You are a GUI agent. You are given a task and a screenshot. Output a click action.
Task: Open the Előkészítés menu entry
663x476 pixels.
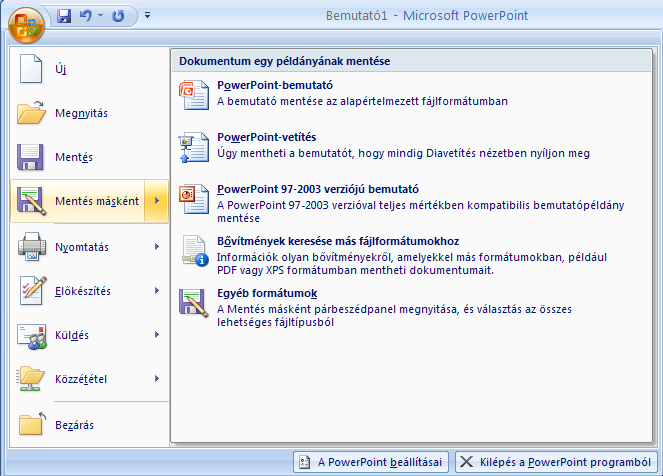90,291
